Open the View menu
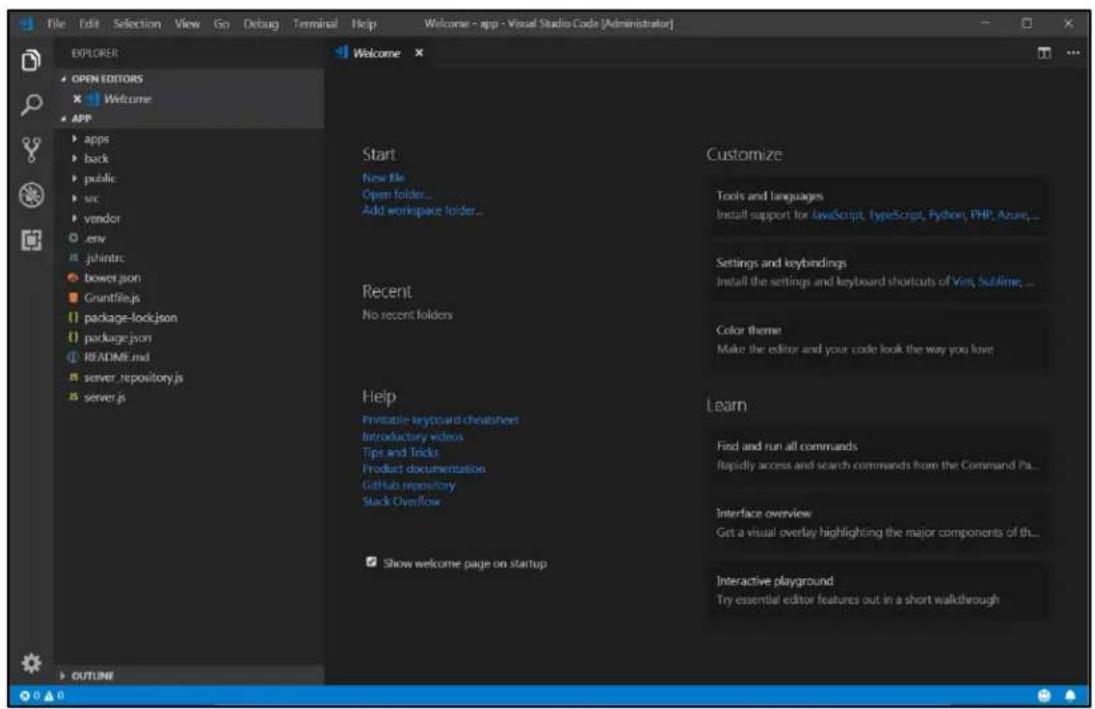 coord(187,24)
